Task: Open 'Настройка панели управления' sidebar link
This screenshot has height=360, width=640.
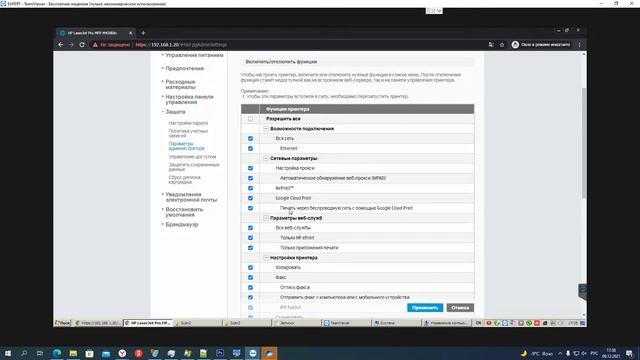Action: point(189,100)
